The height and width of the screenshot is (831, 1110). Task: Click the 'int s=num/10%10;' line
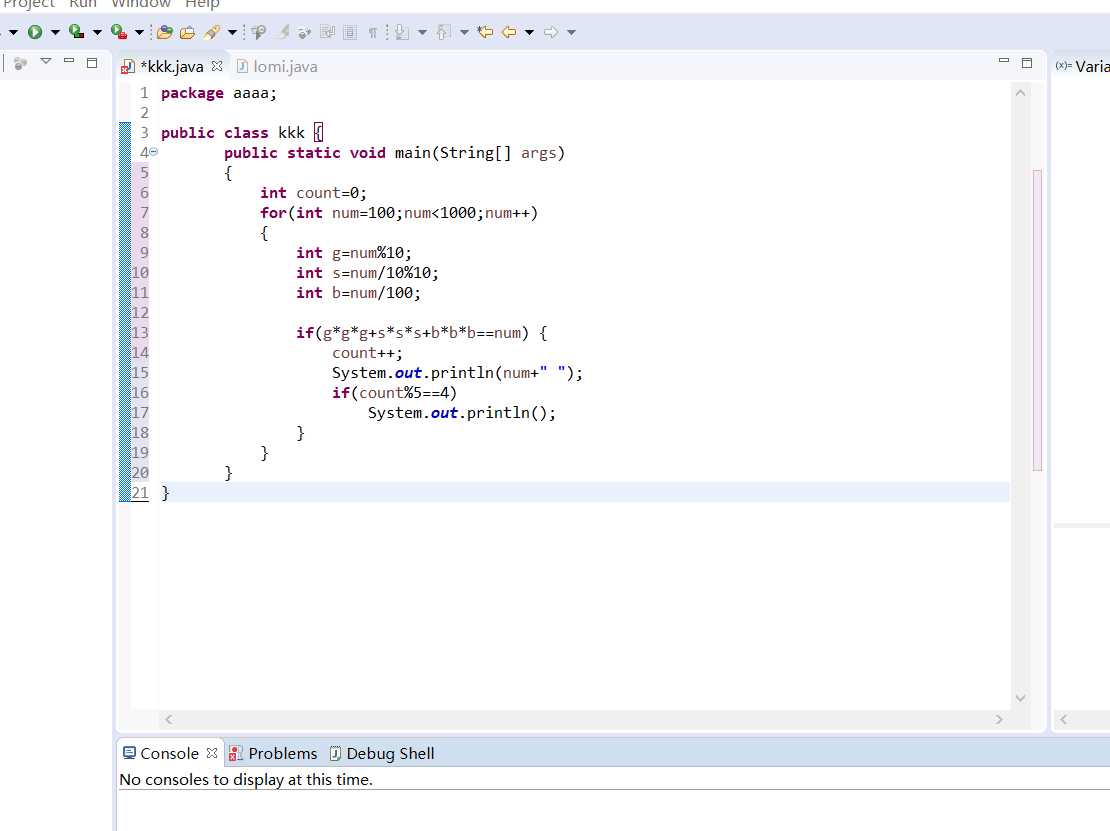coord(367,273)
